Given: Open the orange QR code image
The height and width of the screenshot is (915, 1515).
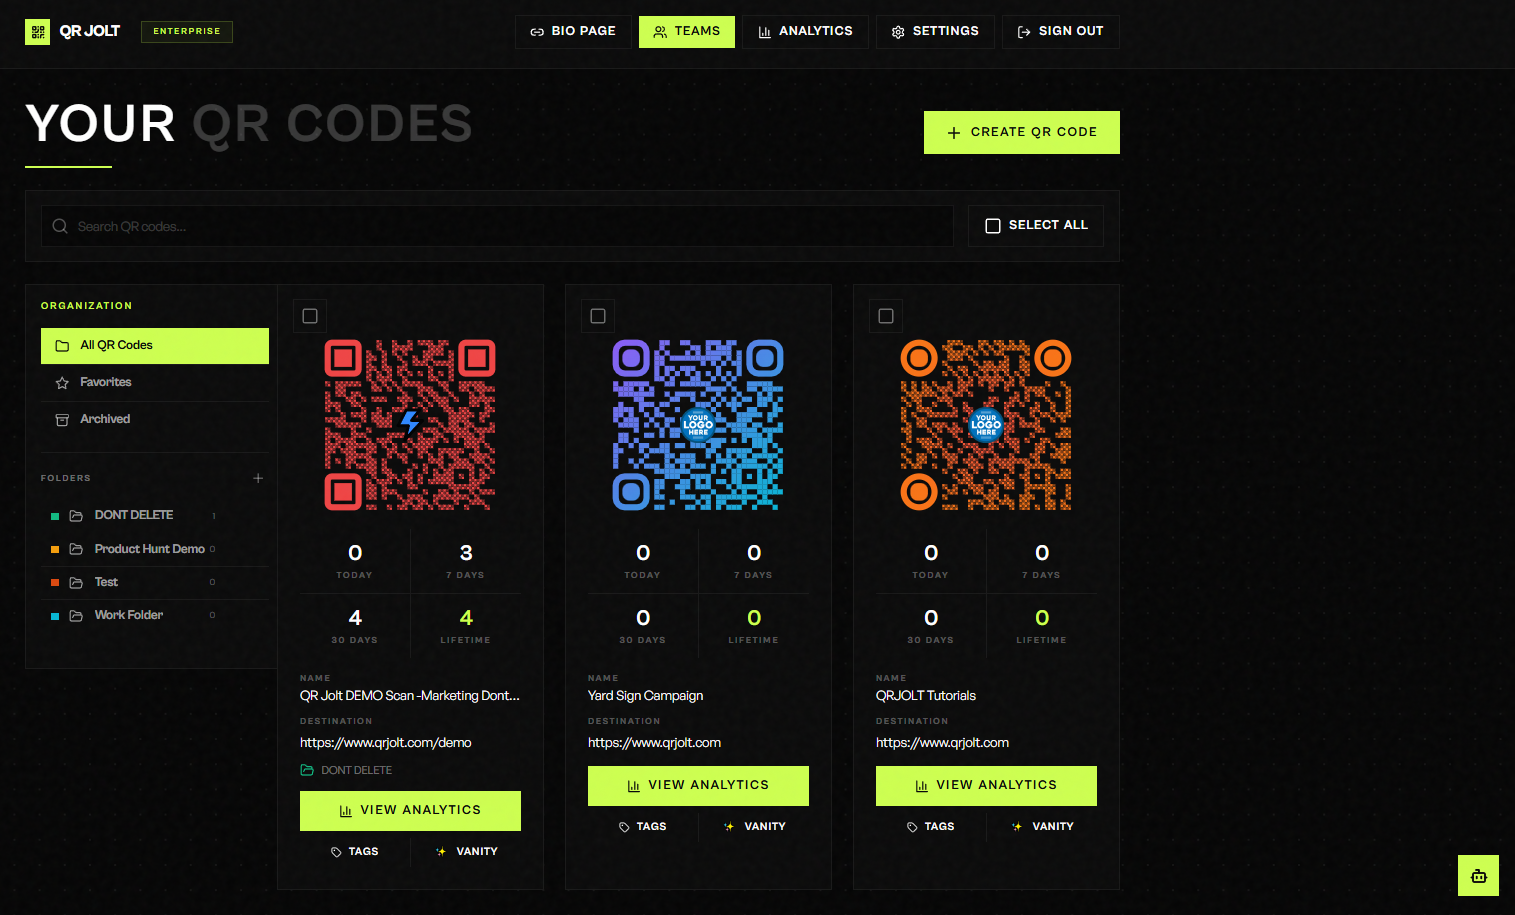Looking at the screenshot, I should (x=986, y=425).
